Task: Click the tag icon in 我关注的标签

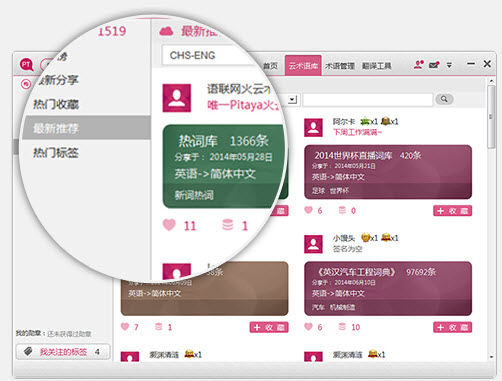Action: (x=28, y=351)
